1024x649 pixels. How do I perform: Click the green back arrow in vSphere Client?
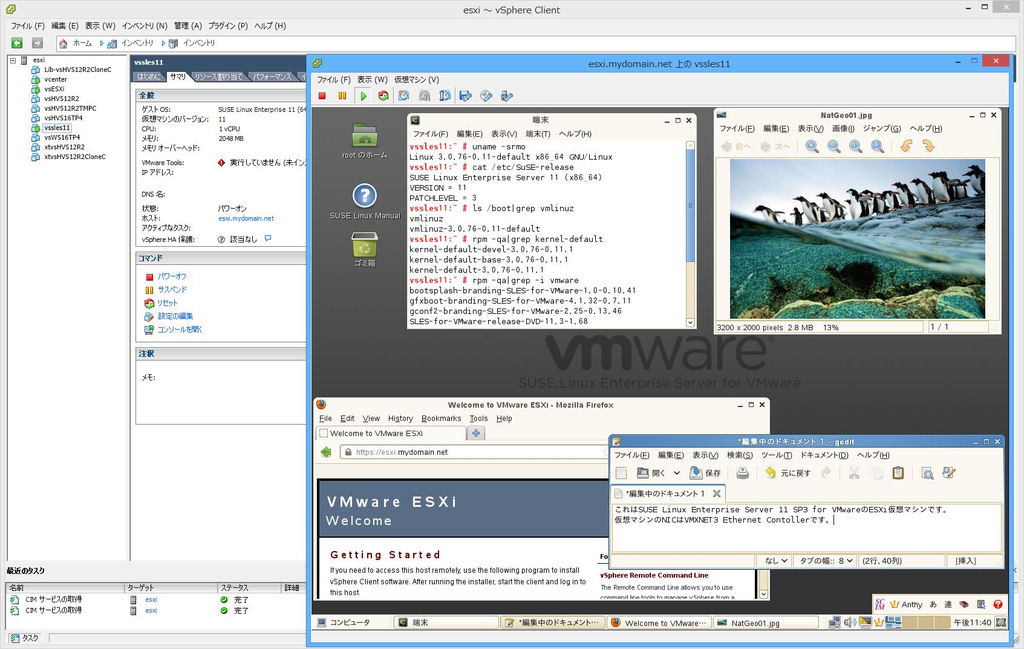(x=17, y=43)
